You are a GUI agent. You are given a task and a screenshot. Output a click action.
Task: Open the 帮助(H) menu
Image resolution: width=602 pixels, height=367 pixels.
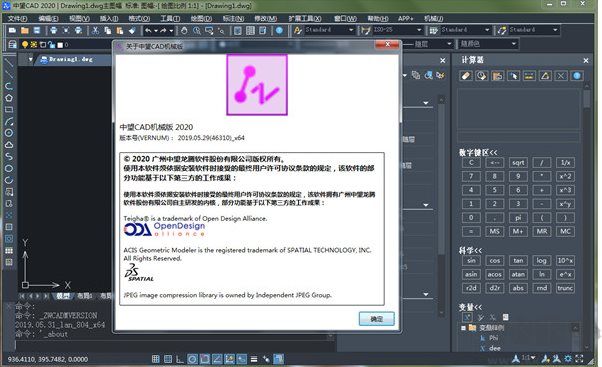pyautogui.click(x=378, y=18)
